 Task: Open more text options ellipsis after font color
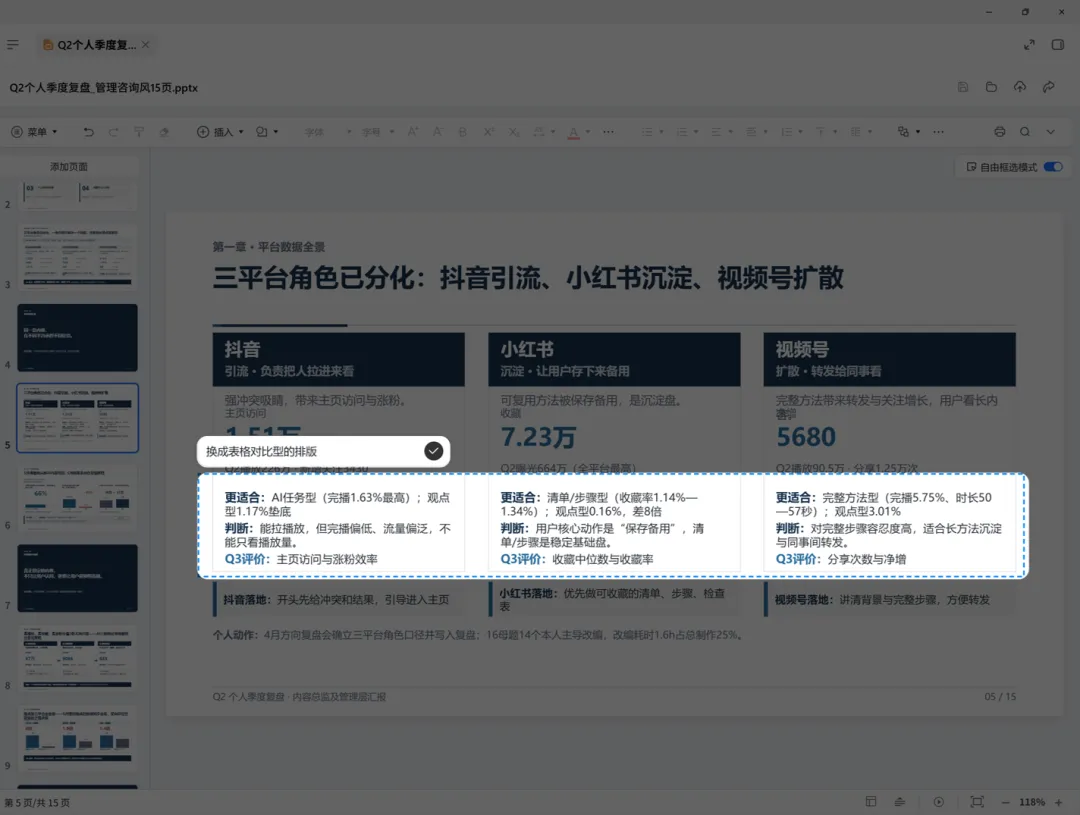tap(608, 132)
